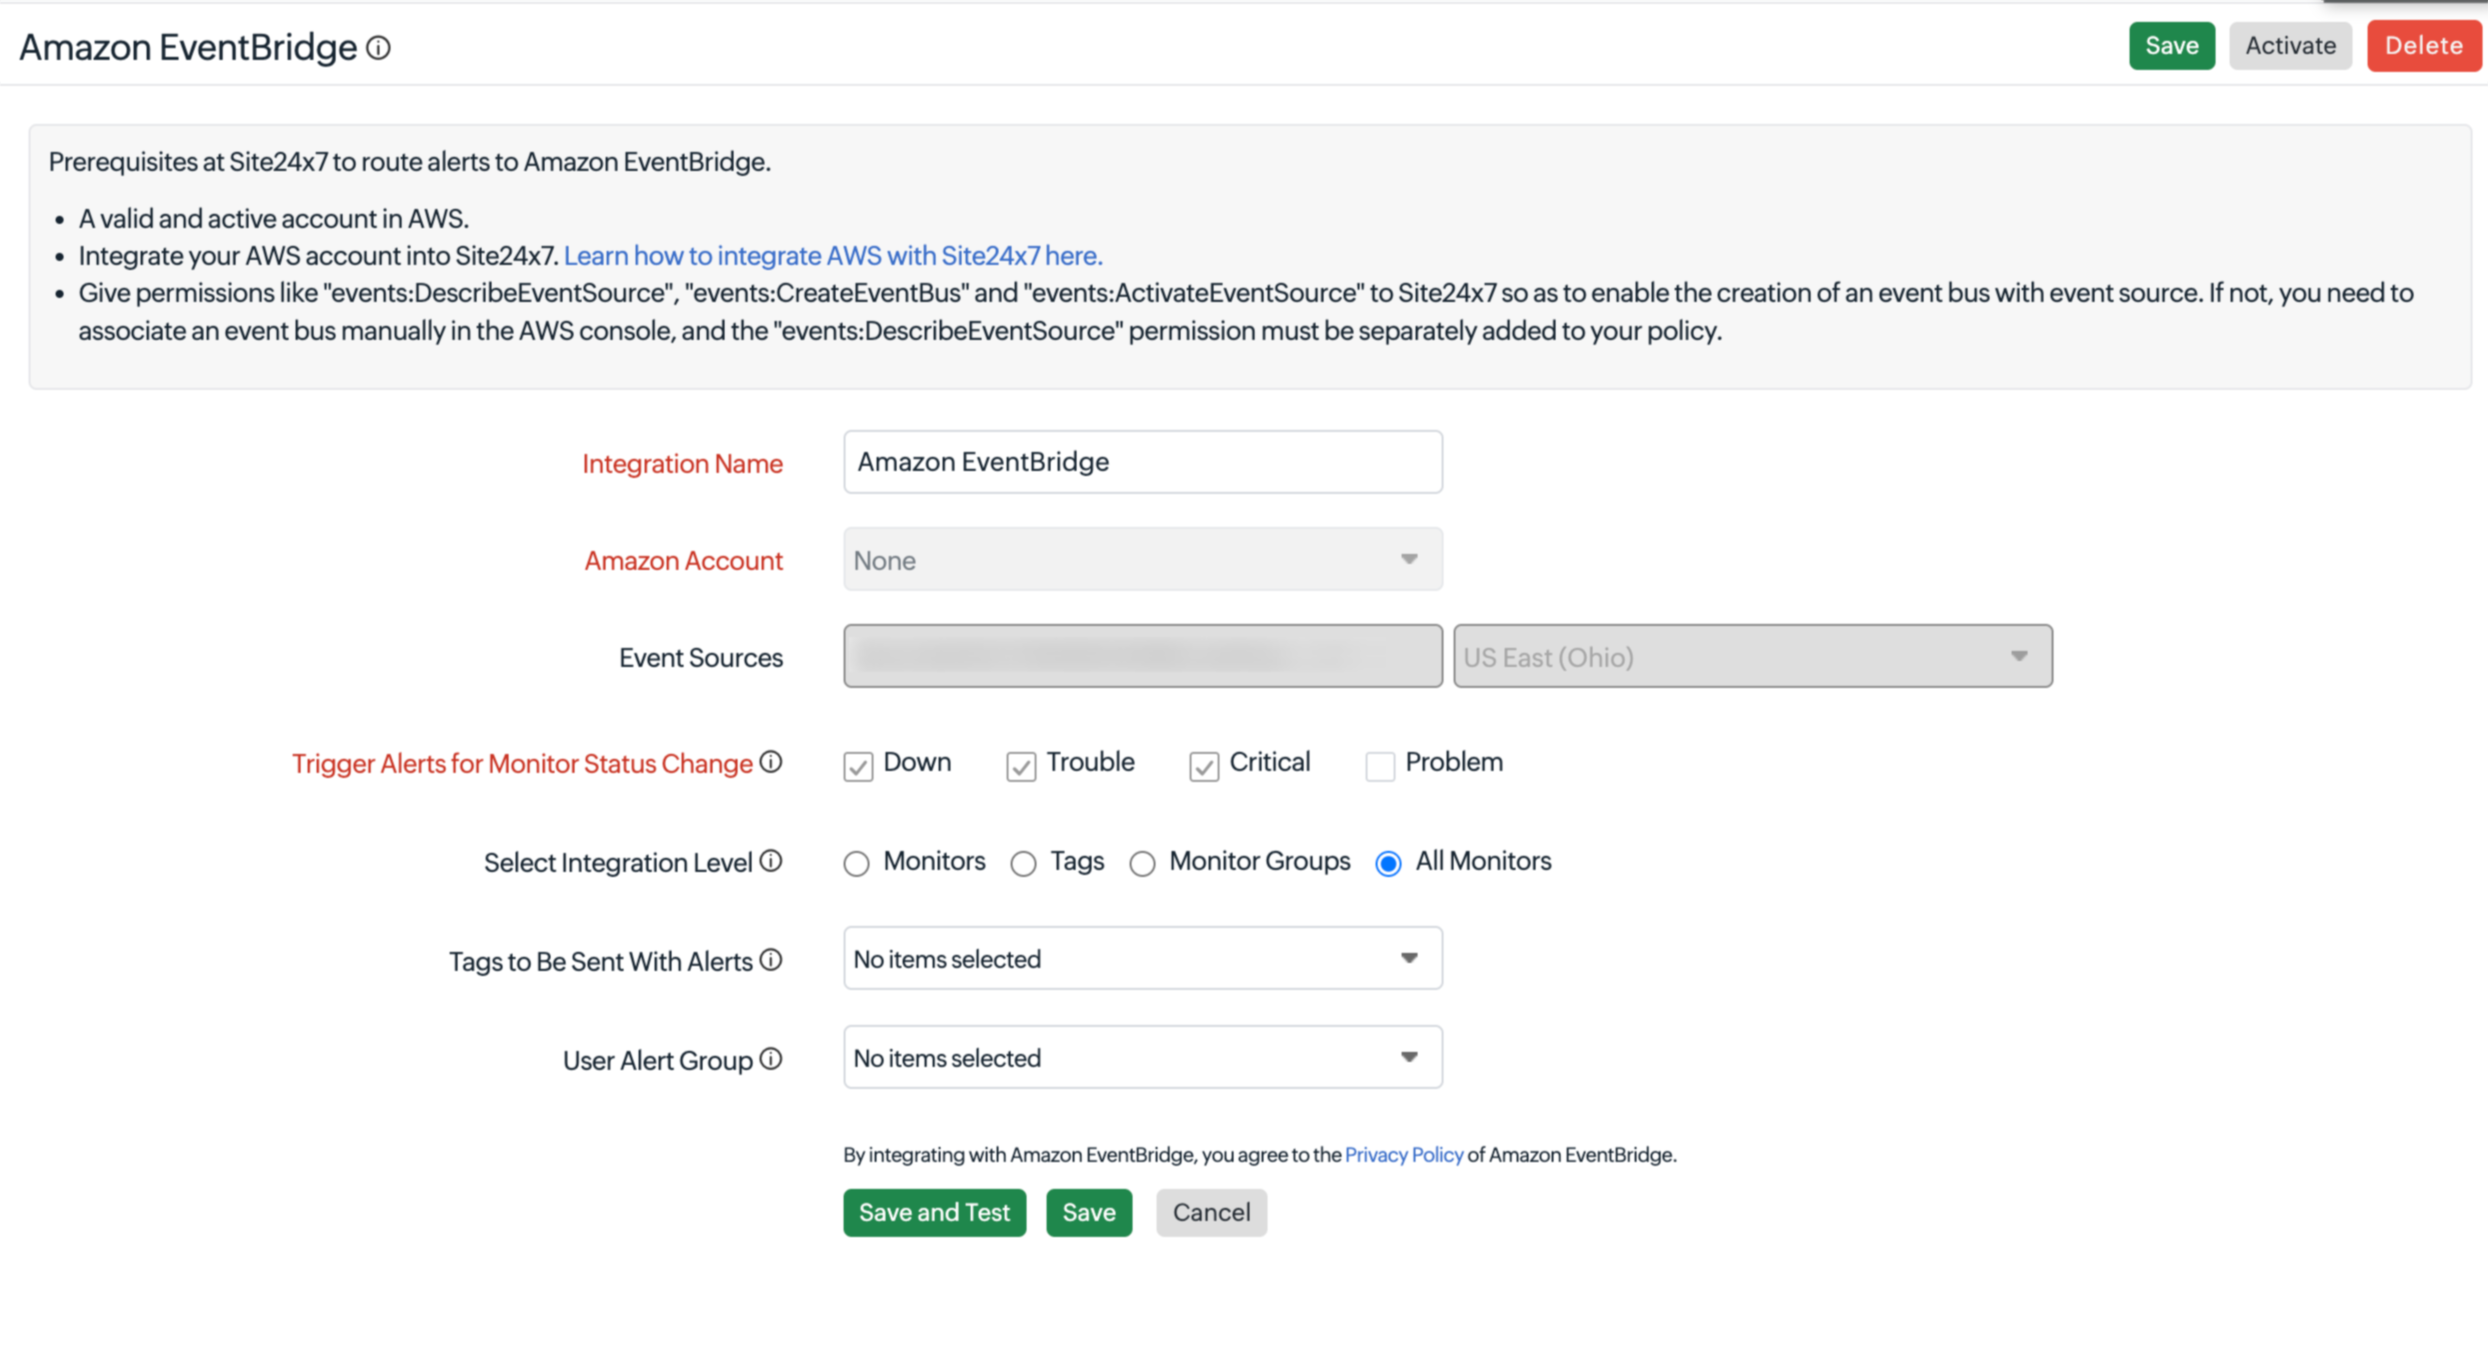2488x1367 pixels.
Task: Click the "Integration Name" label
Action: pyautogui.click(x=683, y=463)
